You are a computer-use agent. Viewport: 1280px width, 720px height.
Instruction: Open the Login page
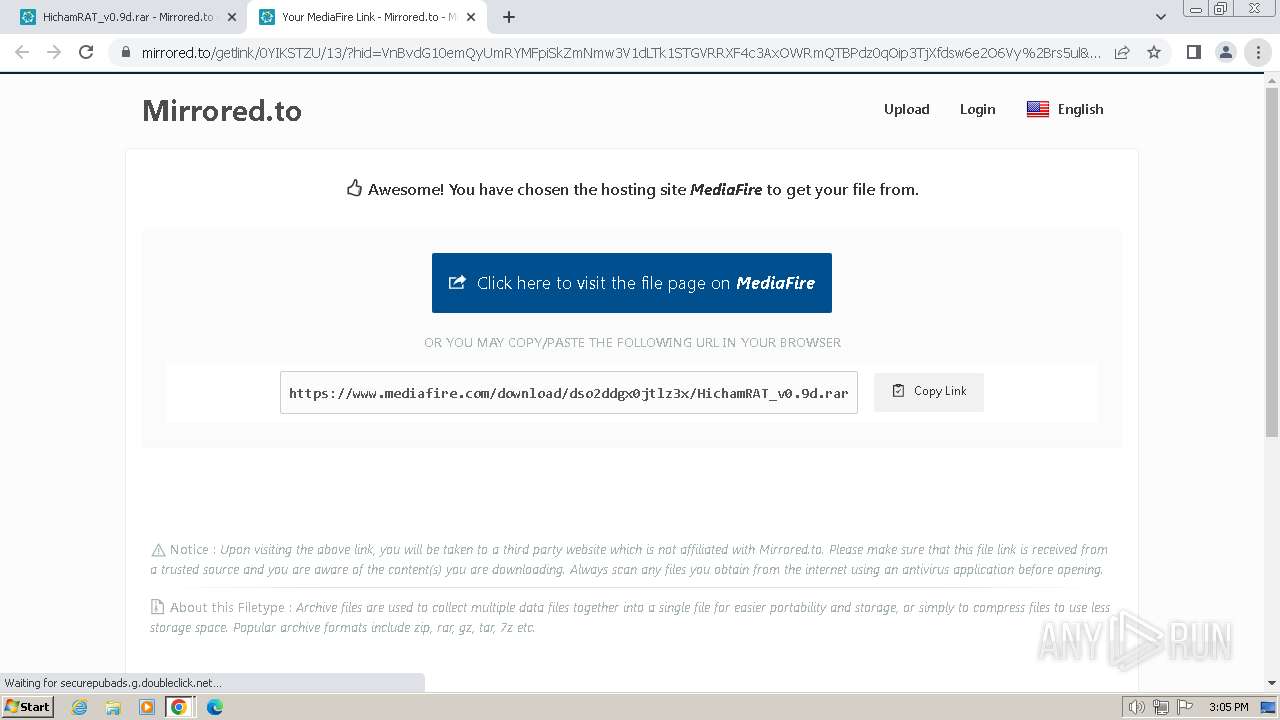977,109
